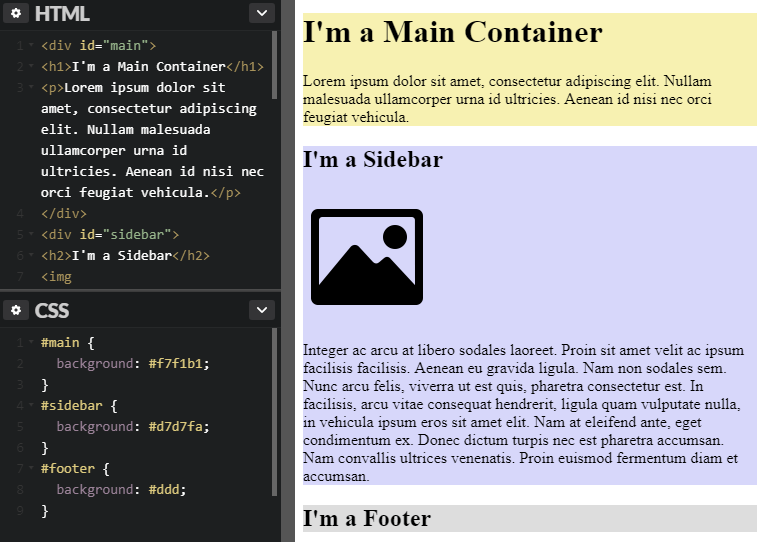Expand the CSS panel dropdown chevron
Viewport: 762px width, 542px height.
[x=262, y=310]
